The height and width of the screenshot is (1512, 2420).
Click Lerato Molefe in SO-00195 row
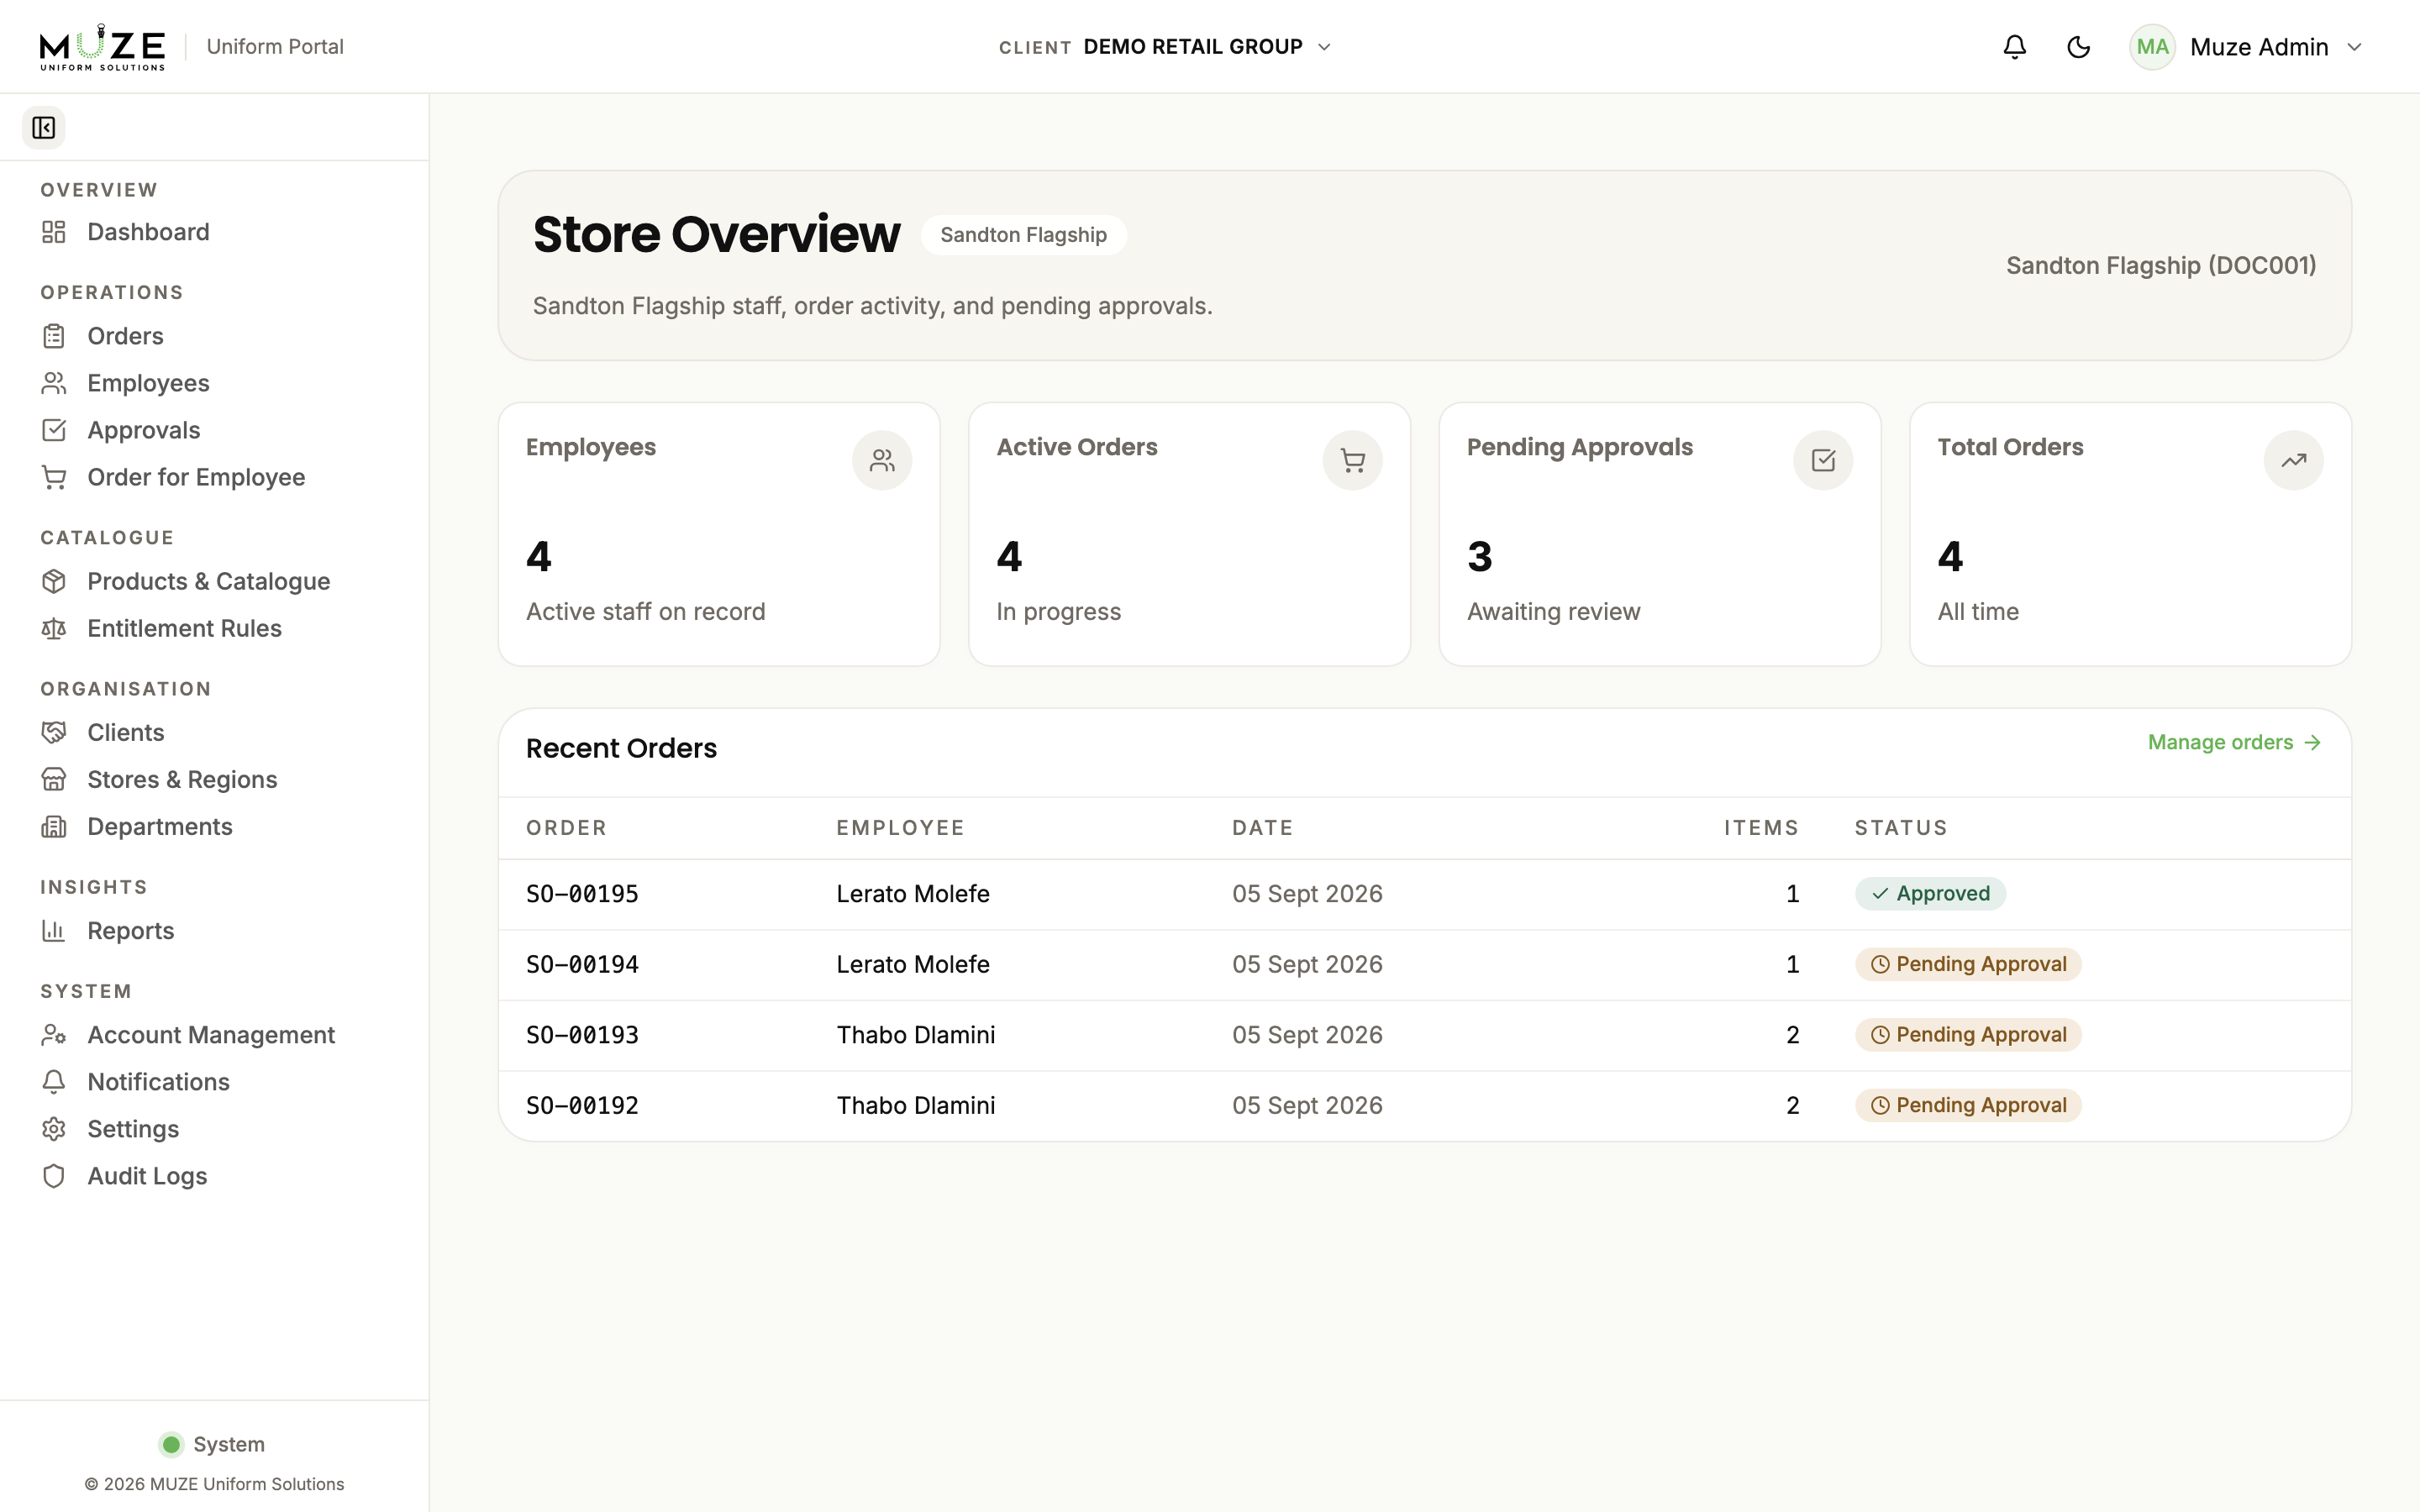pos(913,894)
